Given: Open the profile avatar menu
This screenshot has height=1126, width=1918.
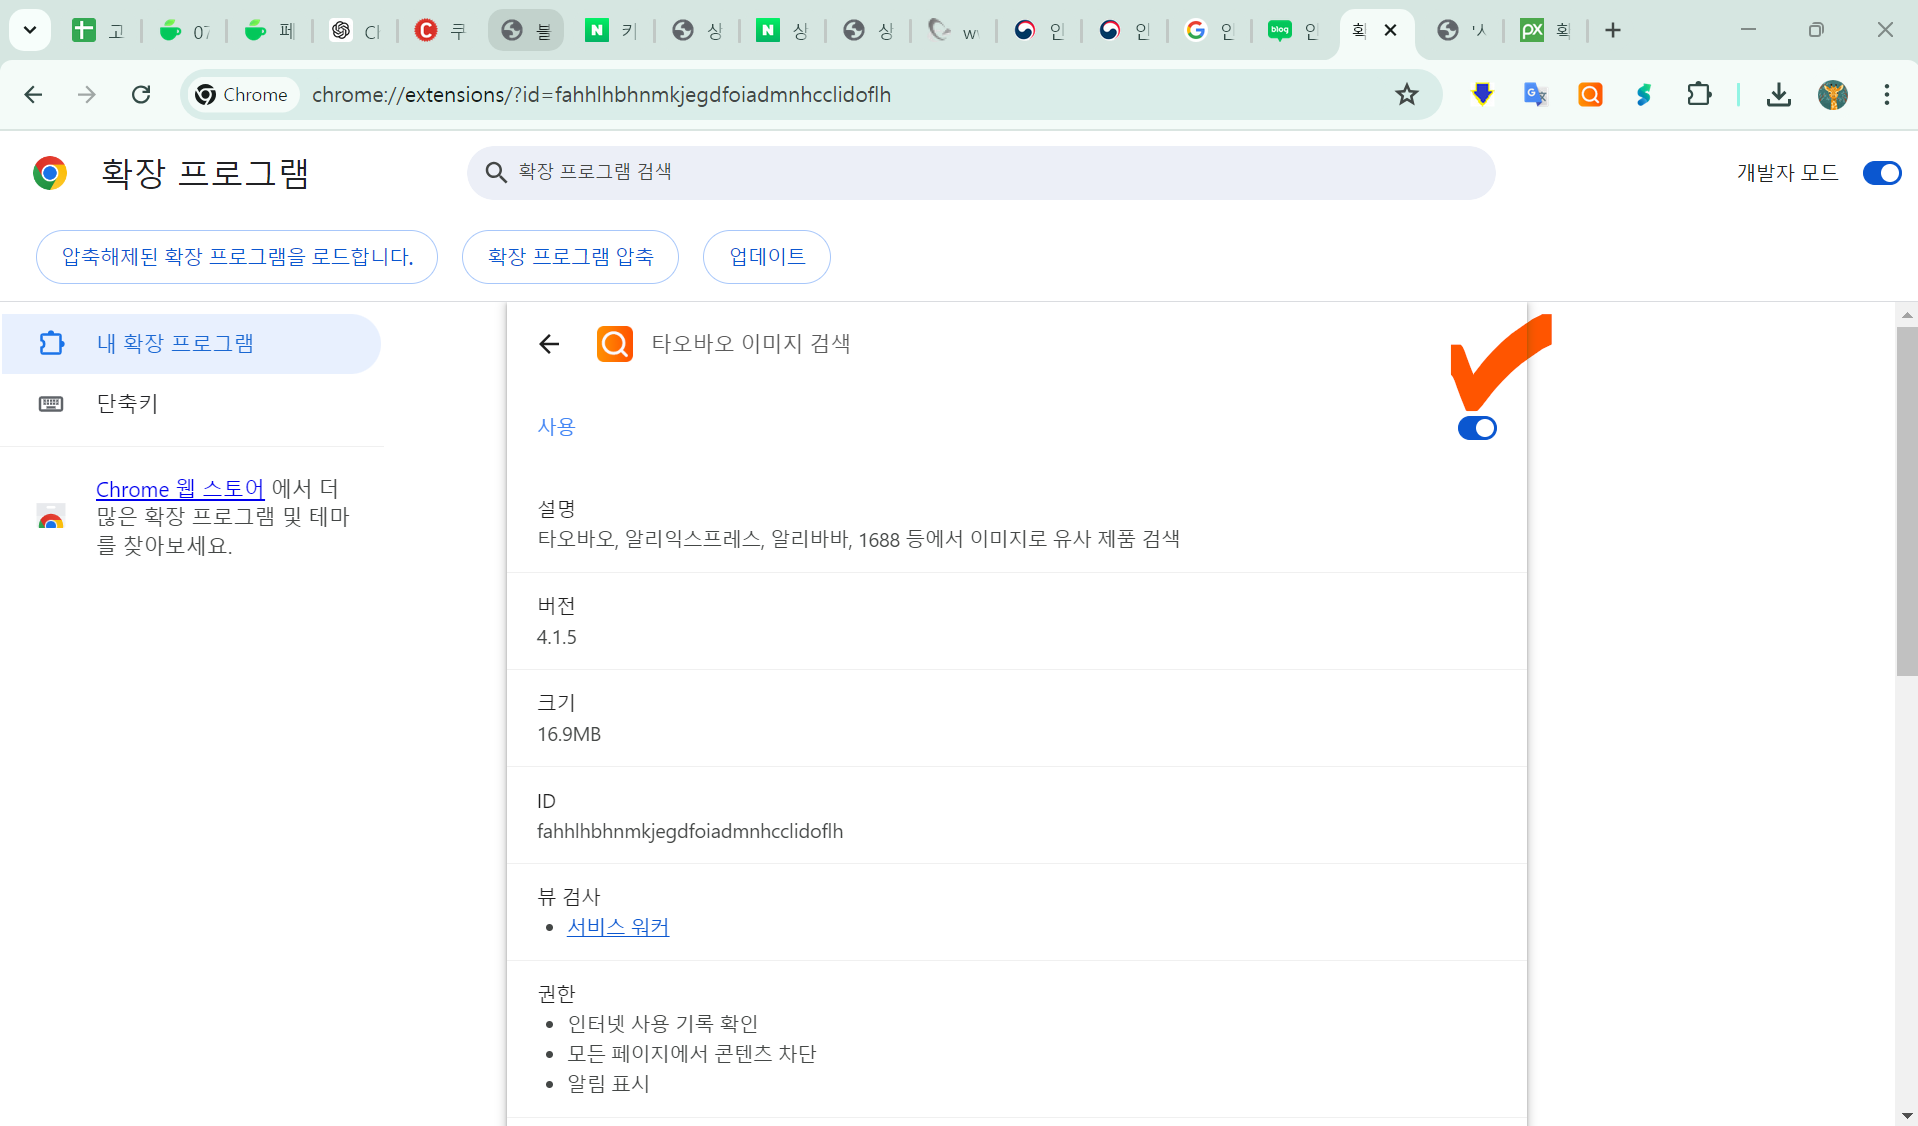Looking at the screenshot, I should pyautogui.click(x=1833, y=95).
